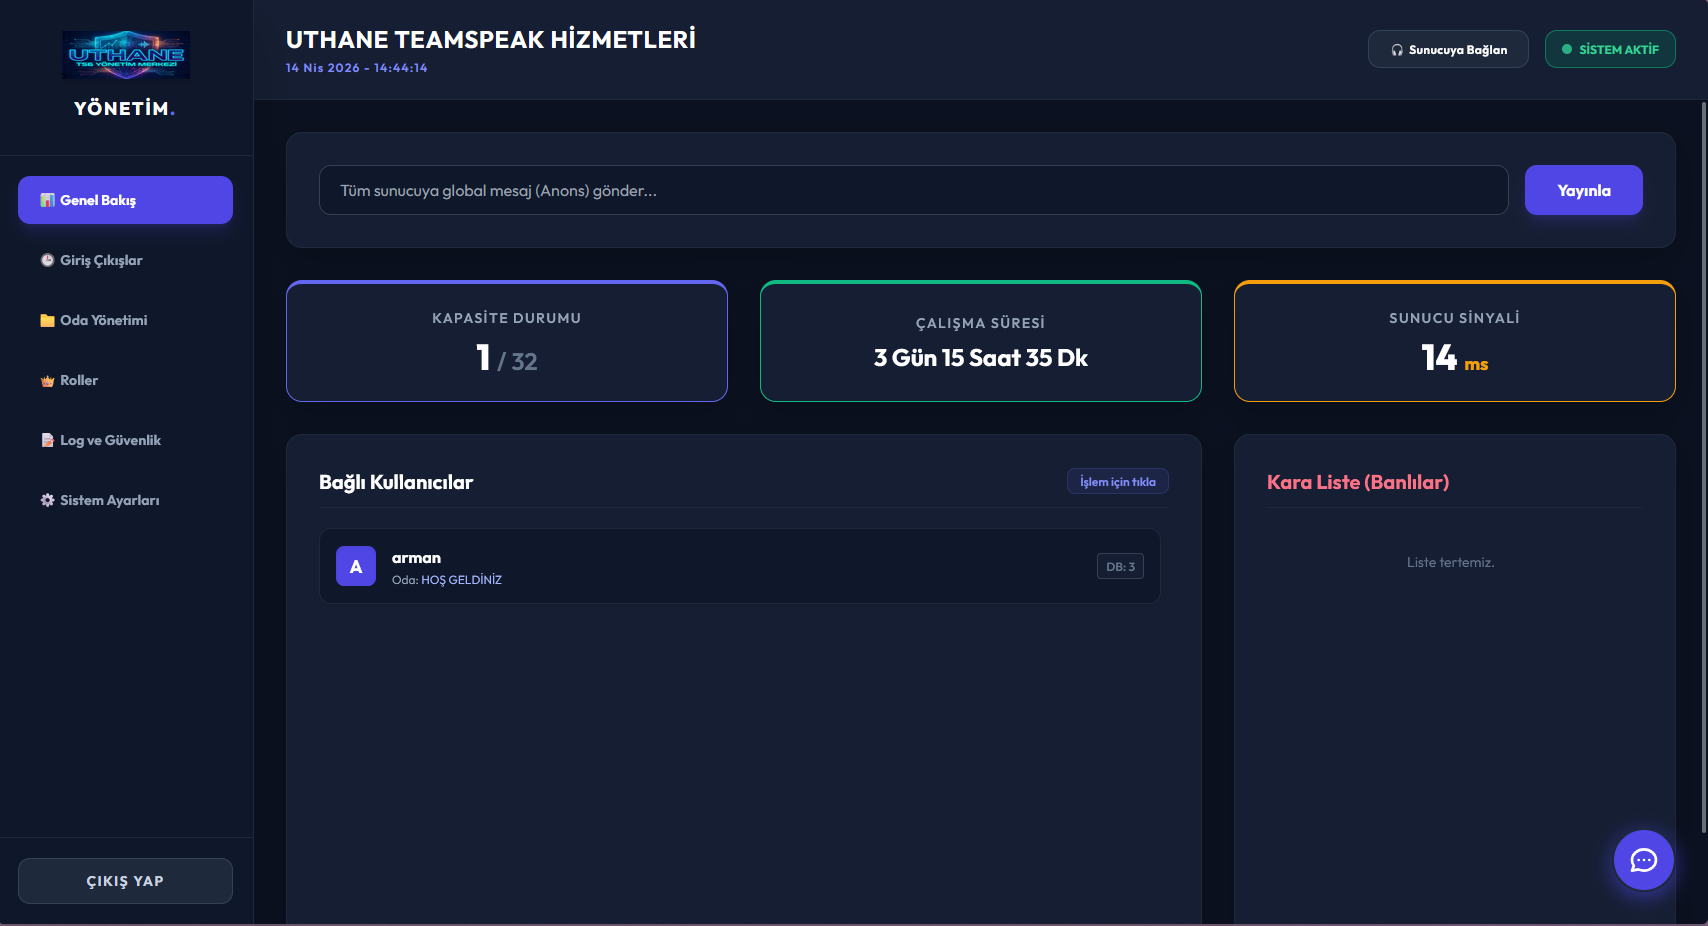1708x926 pixels.
Task: Click the DB: 3 badge
Action: click(1120, 566)
